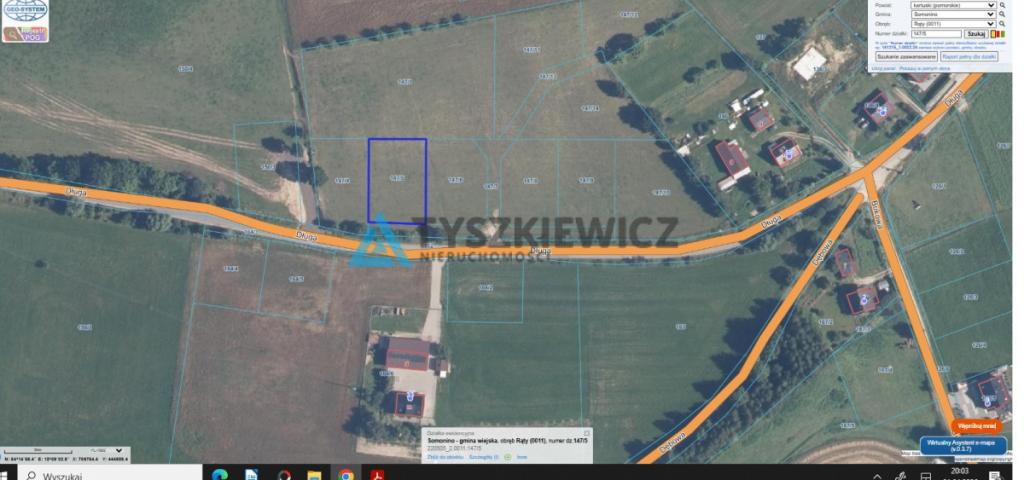The height and width of the screenshot is (480, 1024).
Task: Open Adobe Acrobat from taskbar
Action: tap(377, 475)
